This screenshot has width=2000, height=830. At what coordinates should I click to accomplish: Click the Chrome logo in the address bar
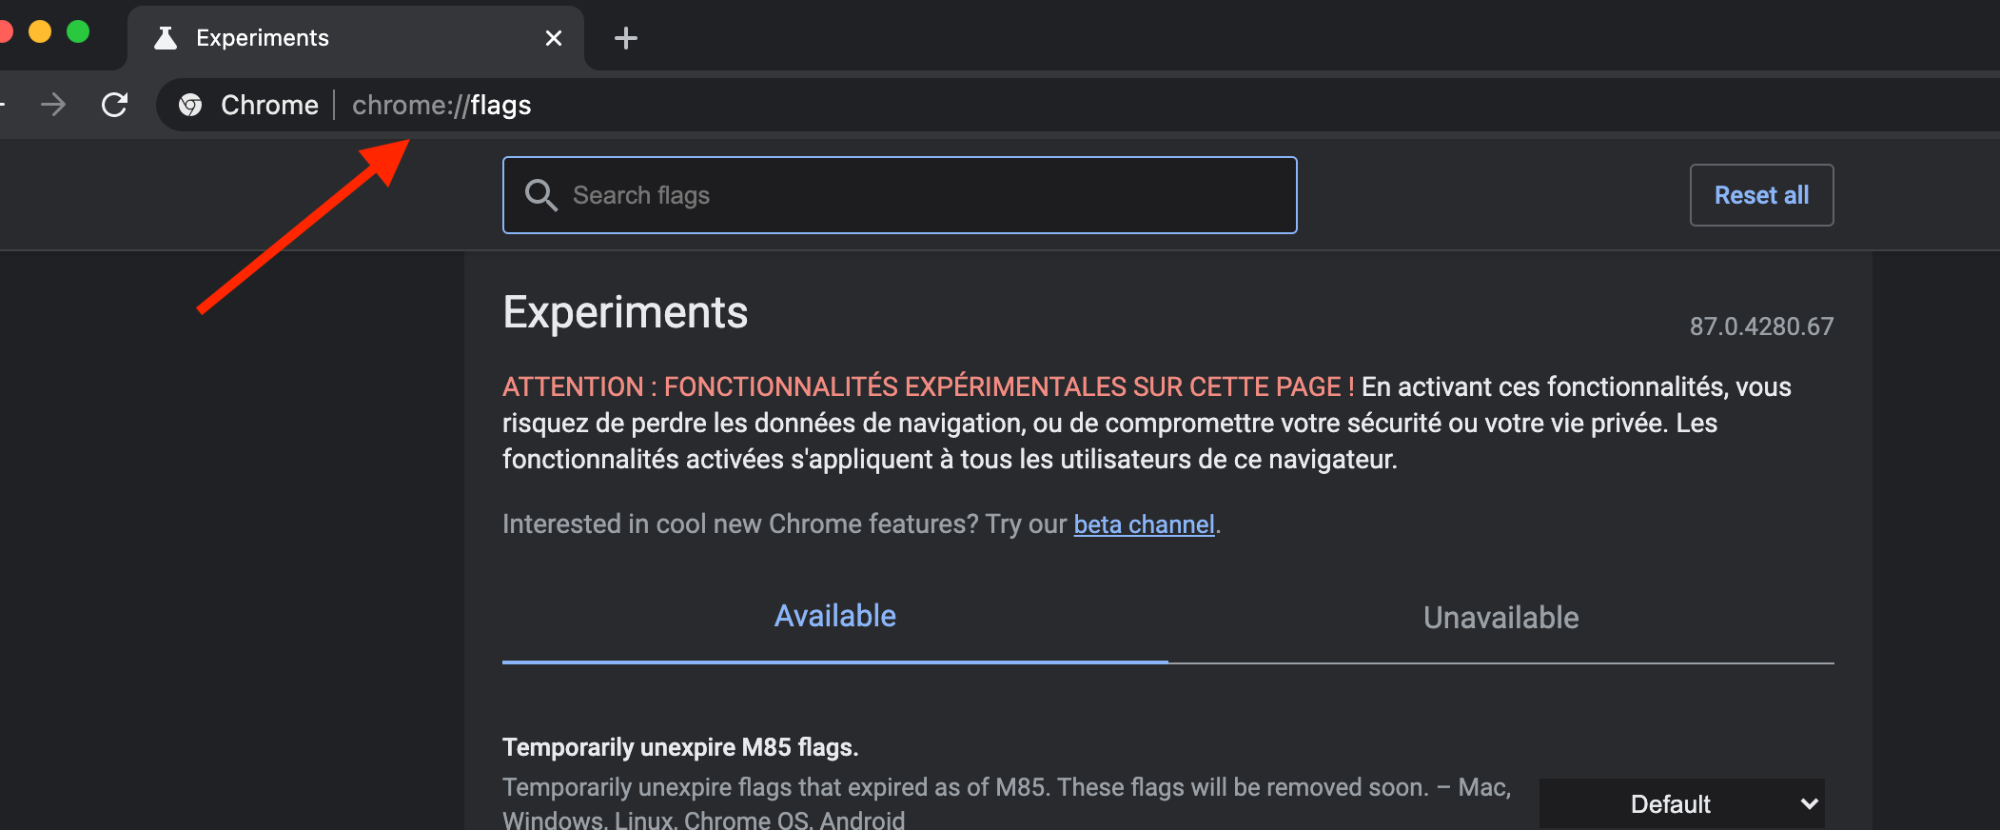190,105
